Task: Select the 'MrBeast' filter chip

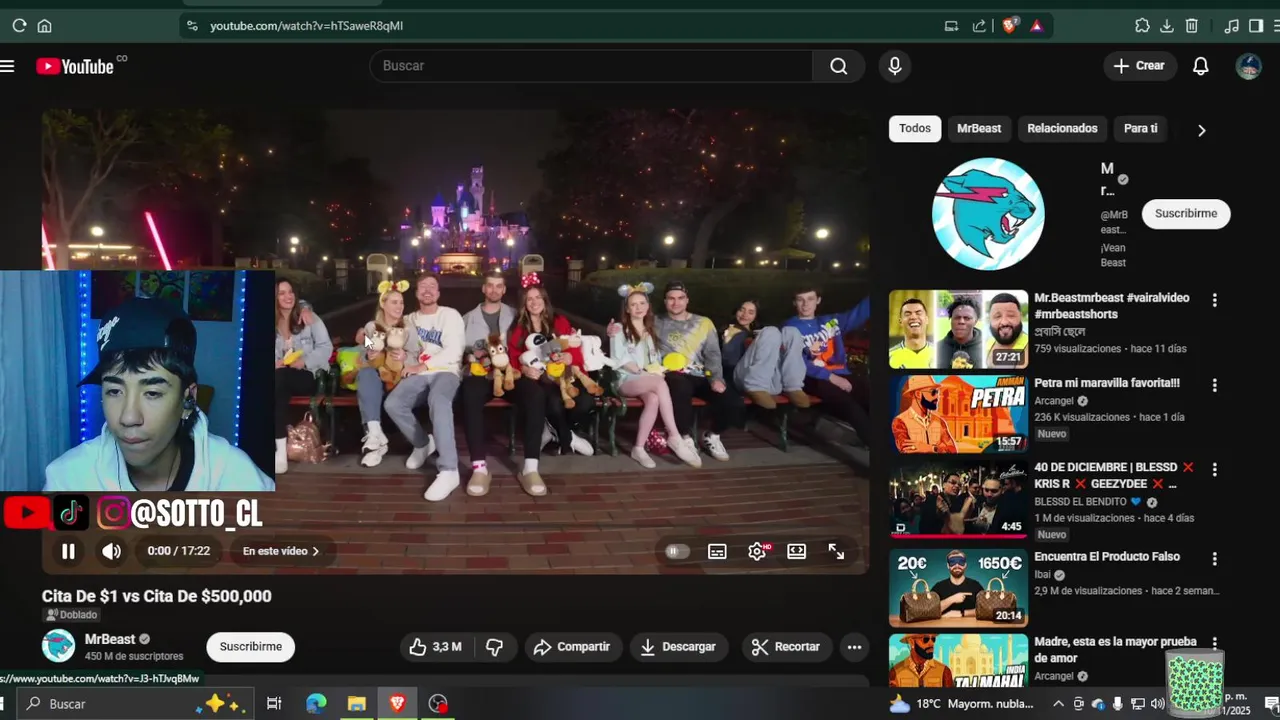Action: click(x=979, y=128)
